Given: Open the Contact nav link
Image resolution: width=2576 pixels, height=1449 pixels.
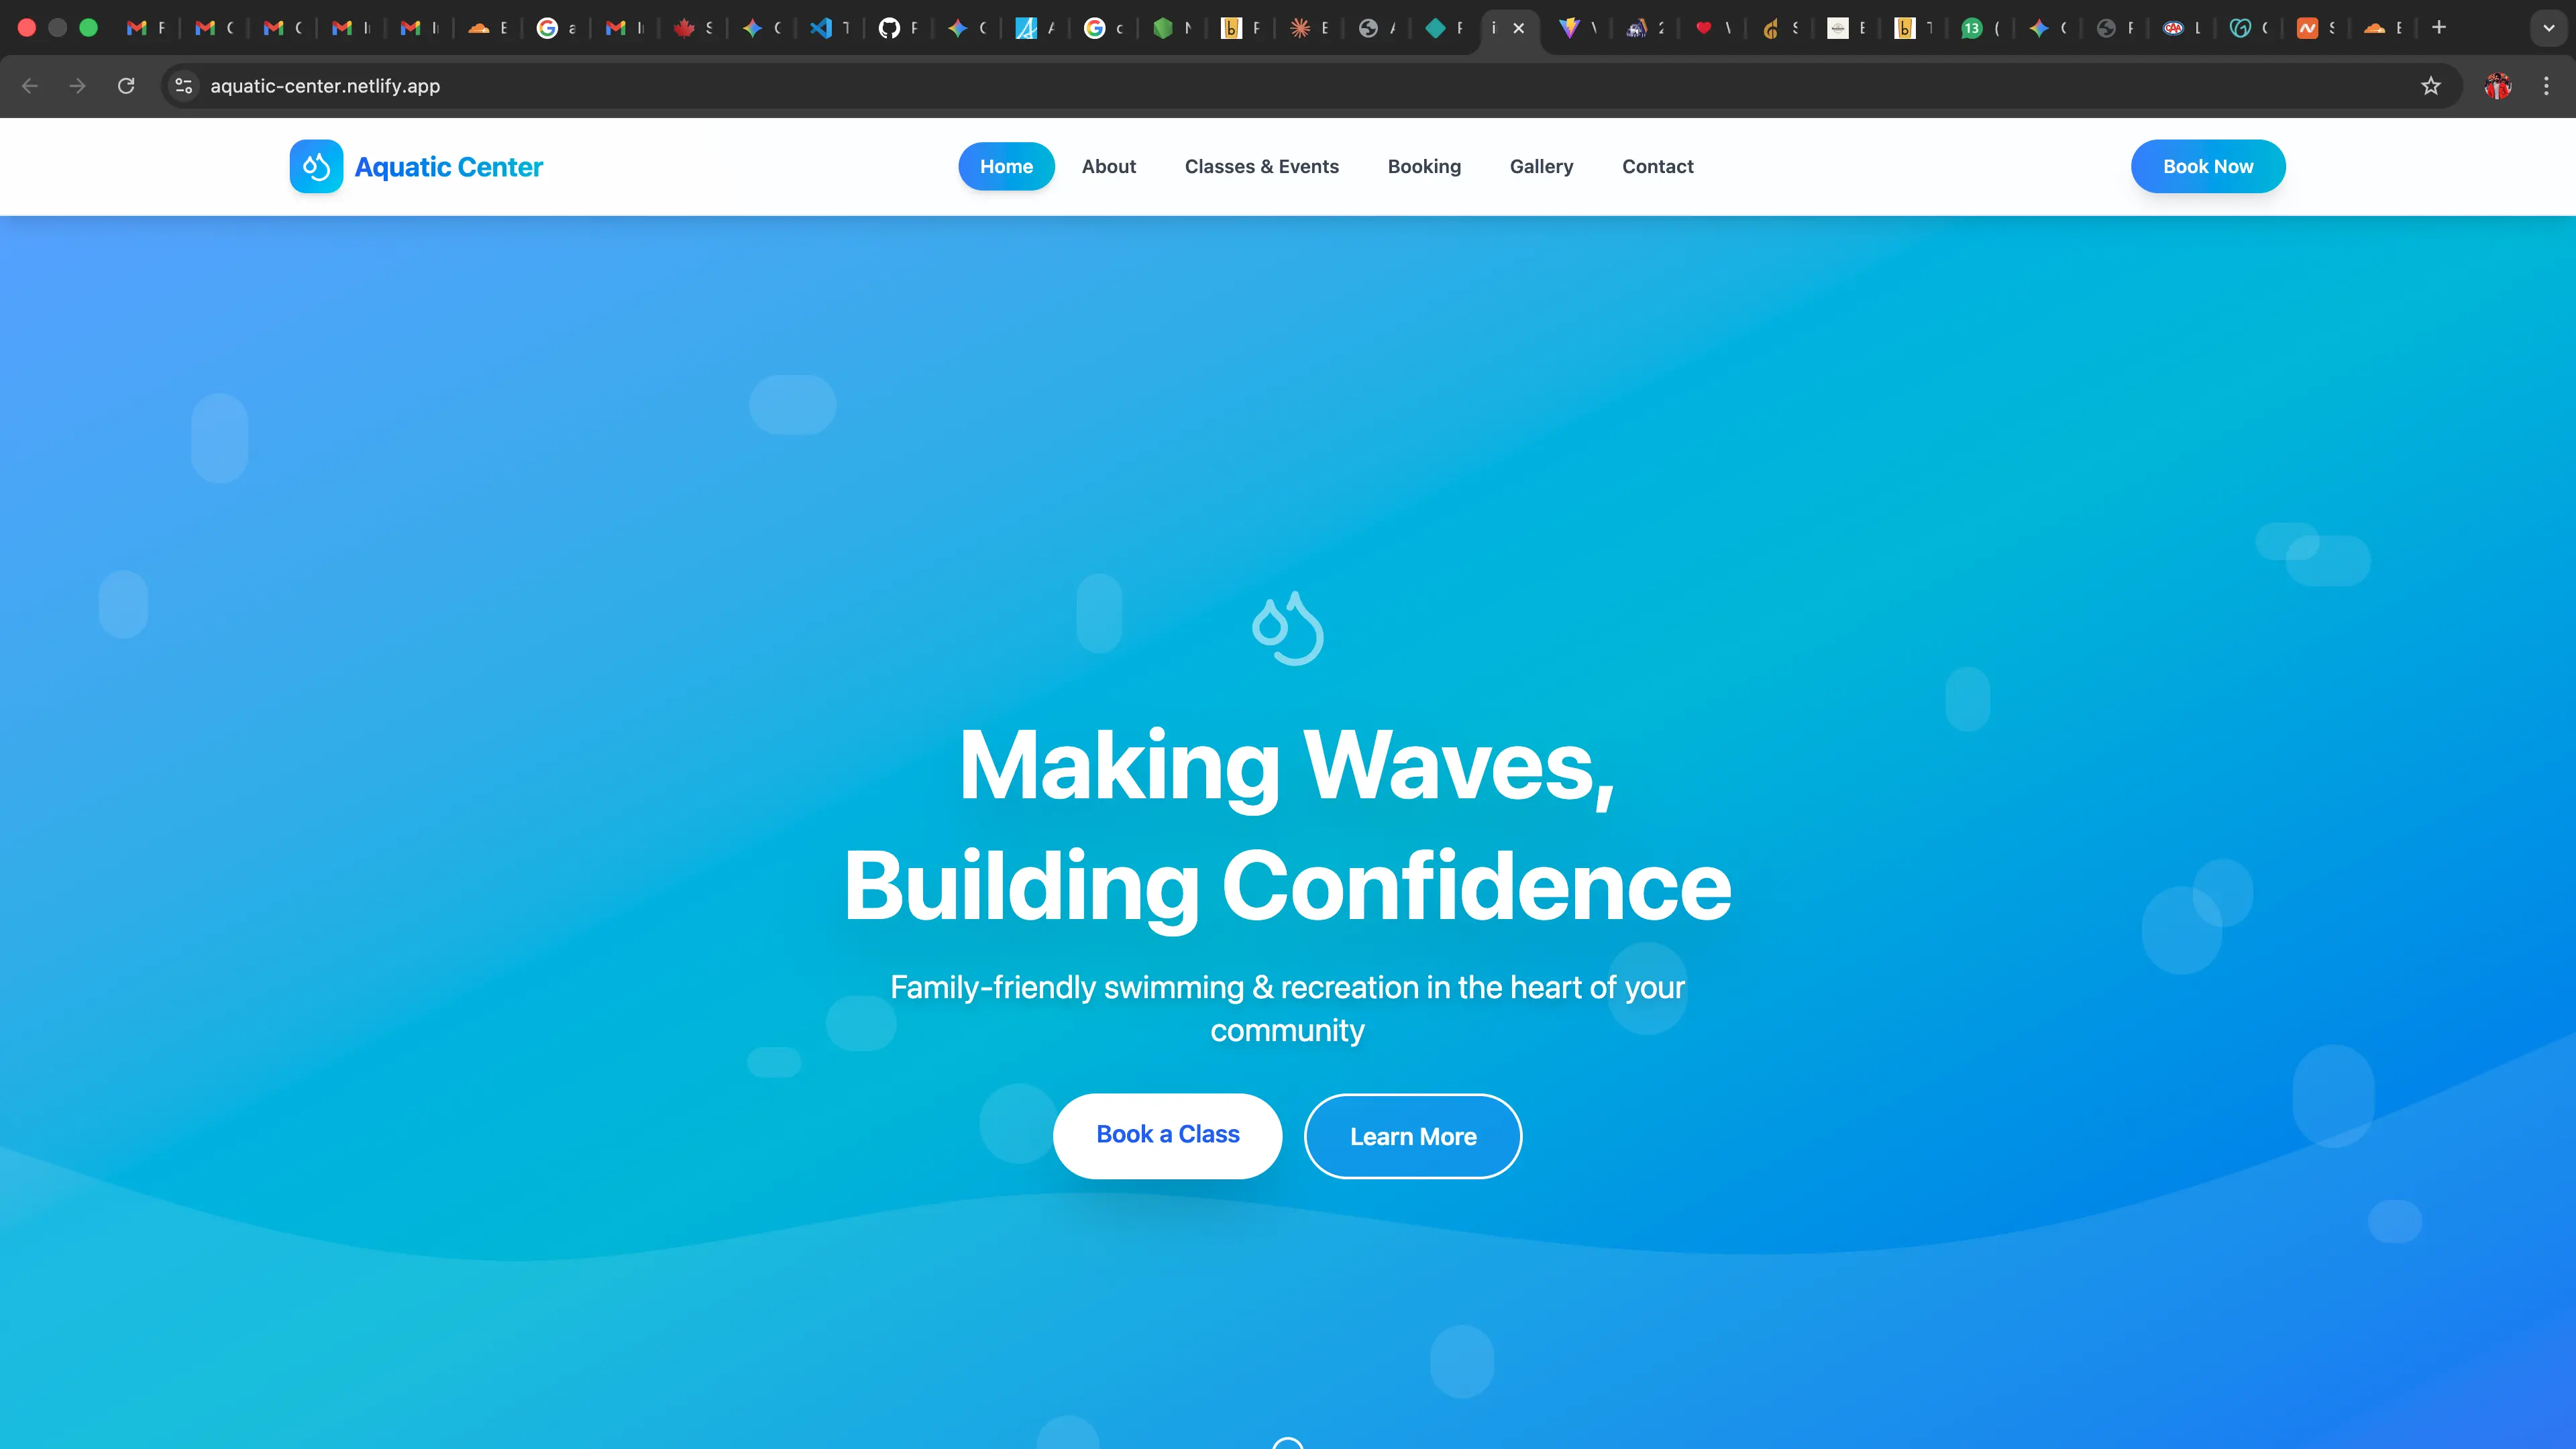Looking at the screenshot, I should coord(1657,166).
